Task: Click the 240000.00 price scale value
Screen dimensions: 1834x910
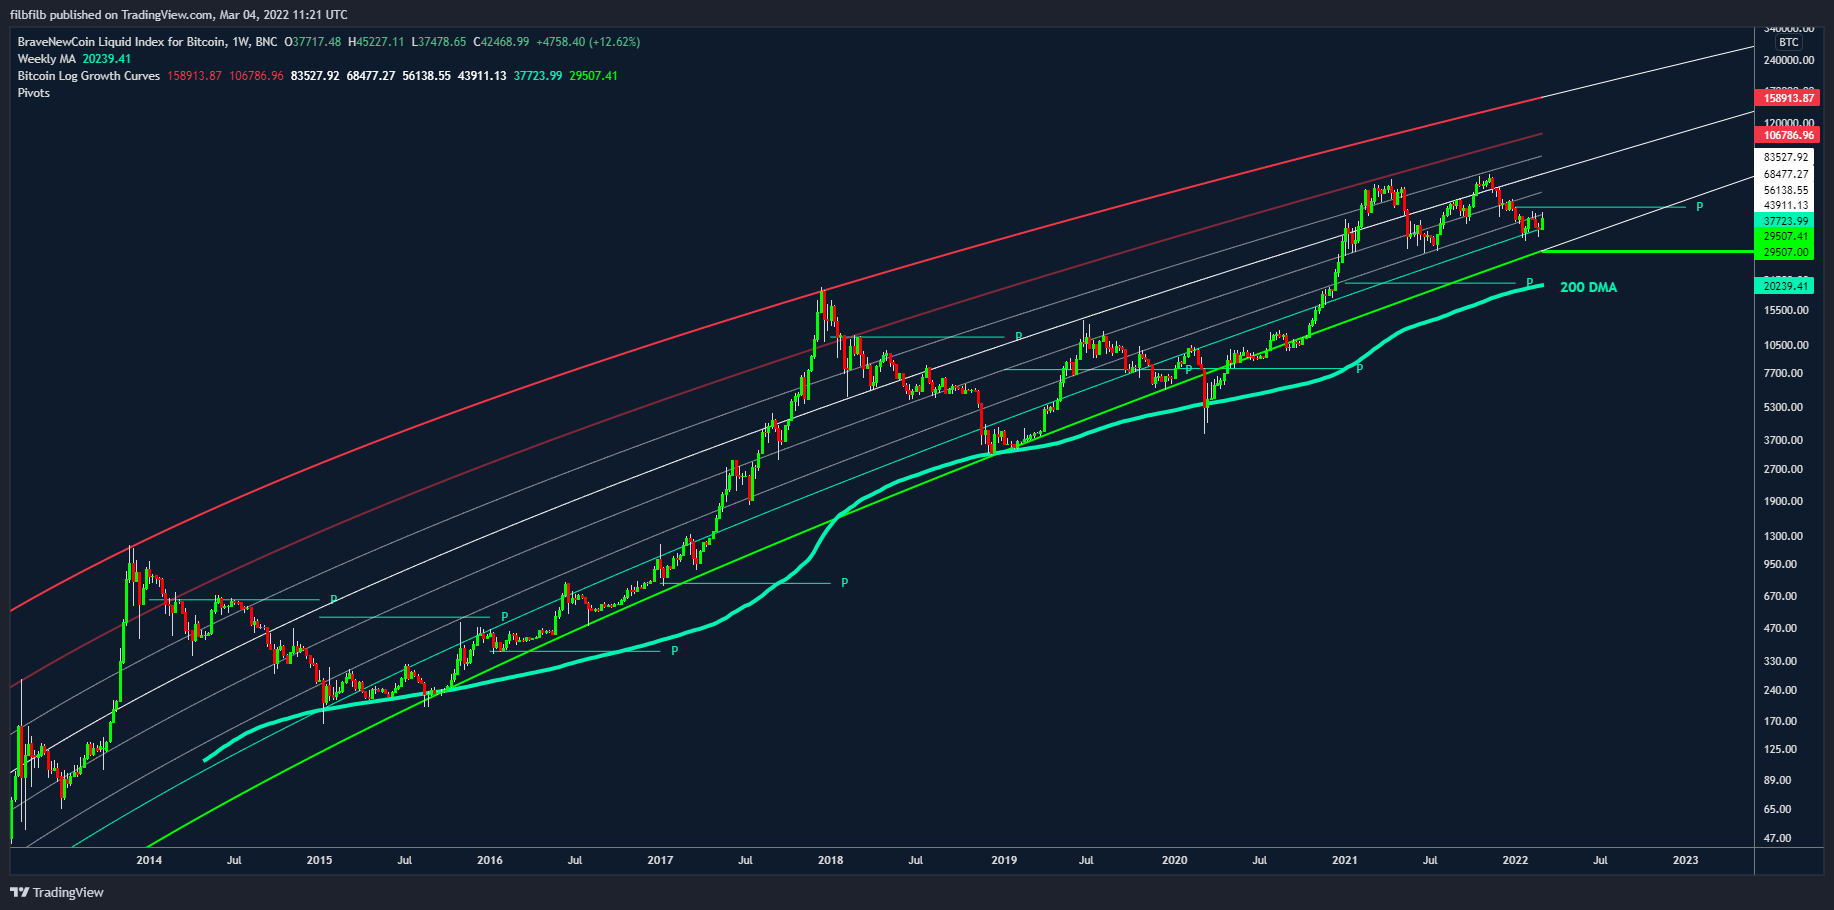Action: point(1788,60)
